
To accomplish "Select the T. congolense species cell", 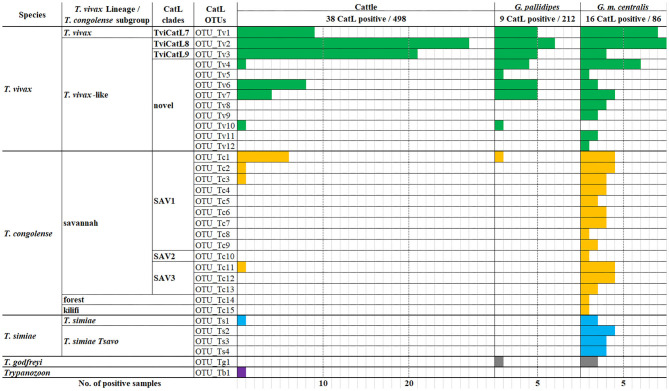I will tap(28, 234).
